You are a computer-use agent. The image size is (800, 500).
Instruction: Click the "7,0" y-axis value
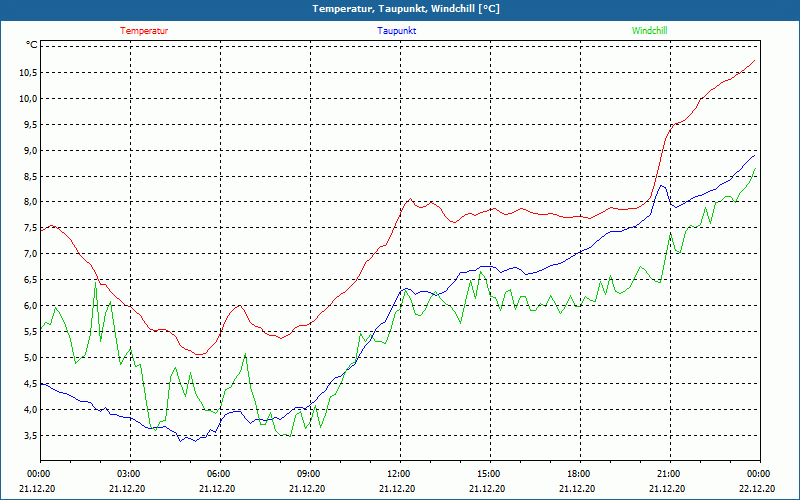30,254
